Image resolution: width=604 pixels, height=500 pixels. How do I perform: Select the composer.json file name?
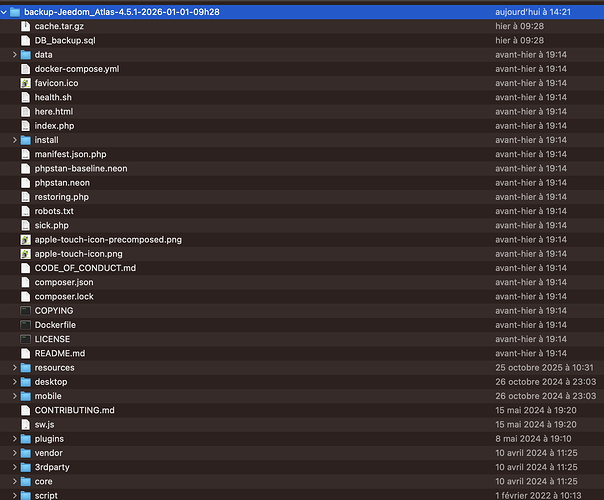pos(64,282)
